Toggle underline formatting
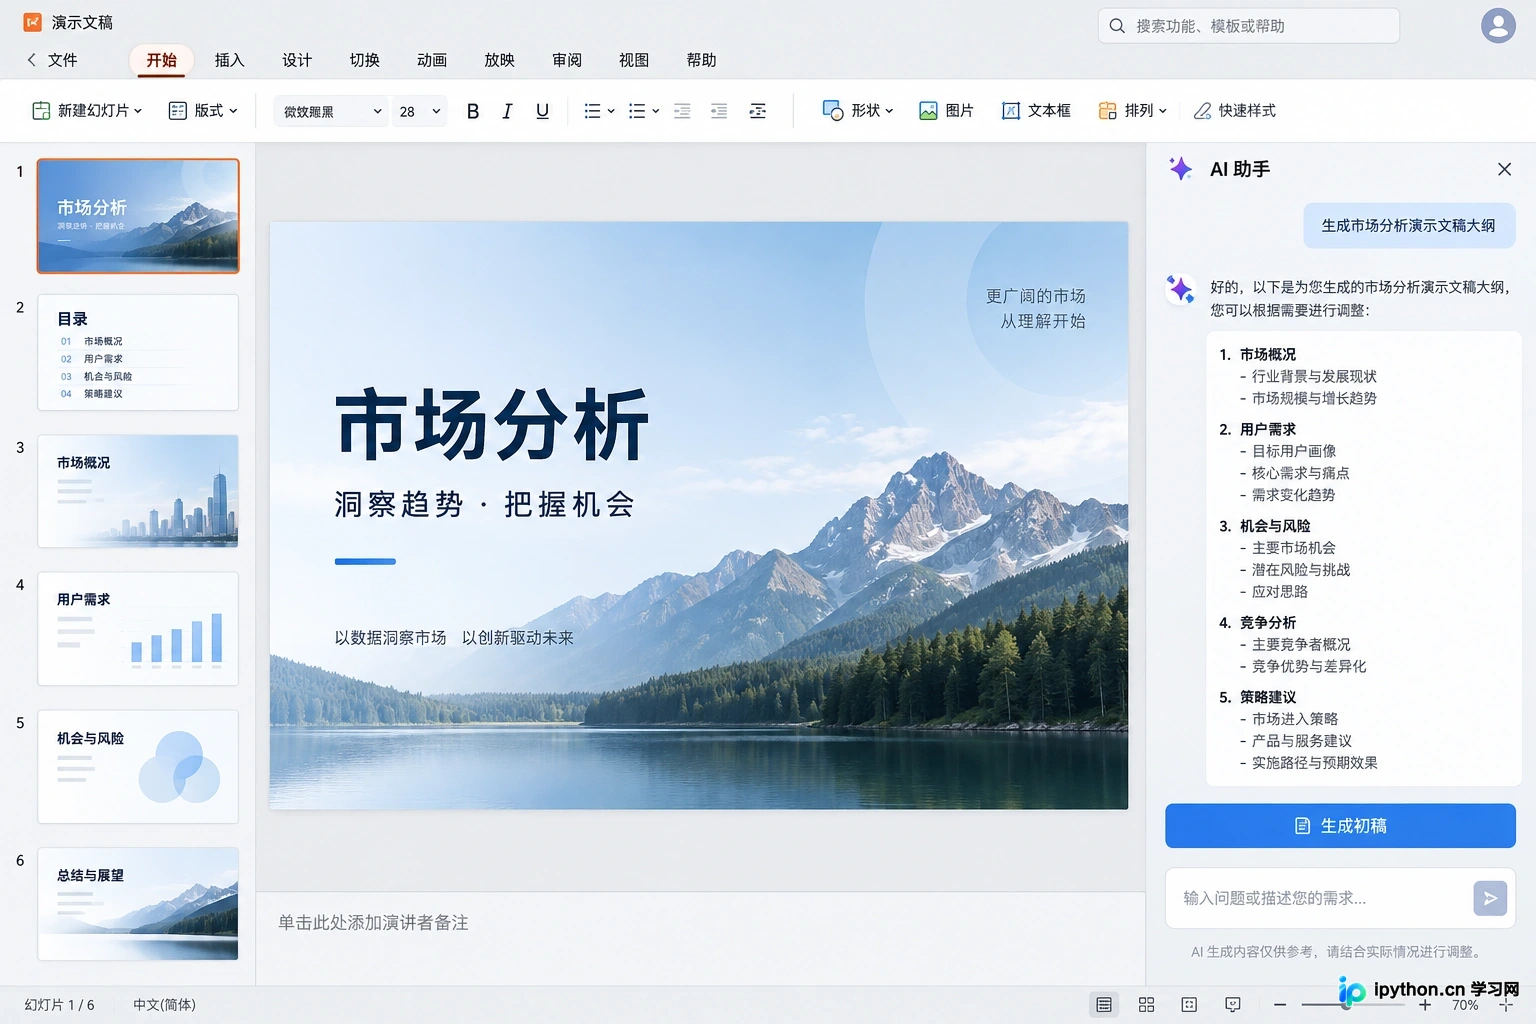 pyautogui.click(x=542, y=111)
